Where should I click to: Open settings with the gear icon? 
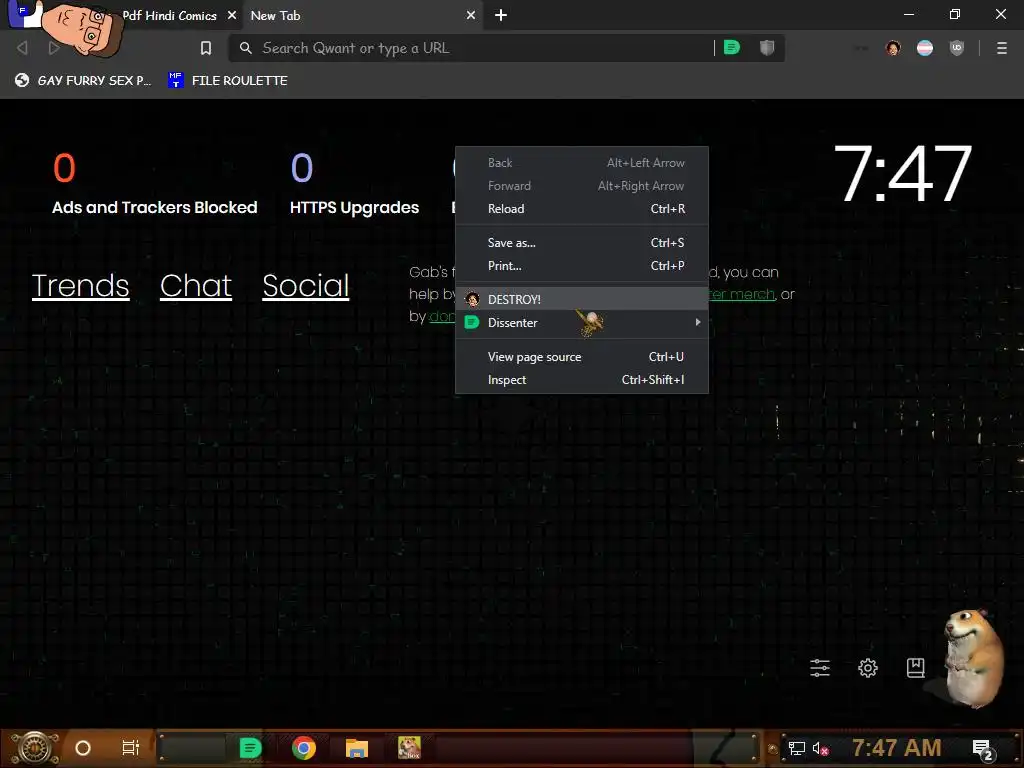pos(868,667)
